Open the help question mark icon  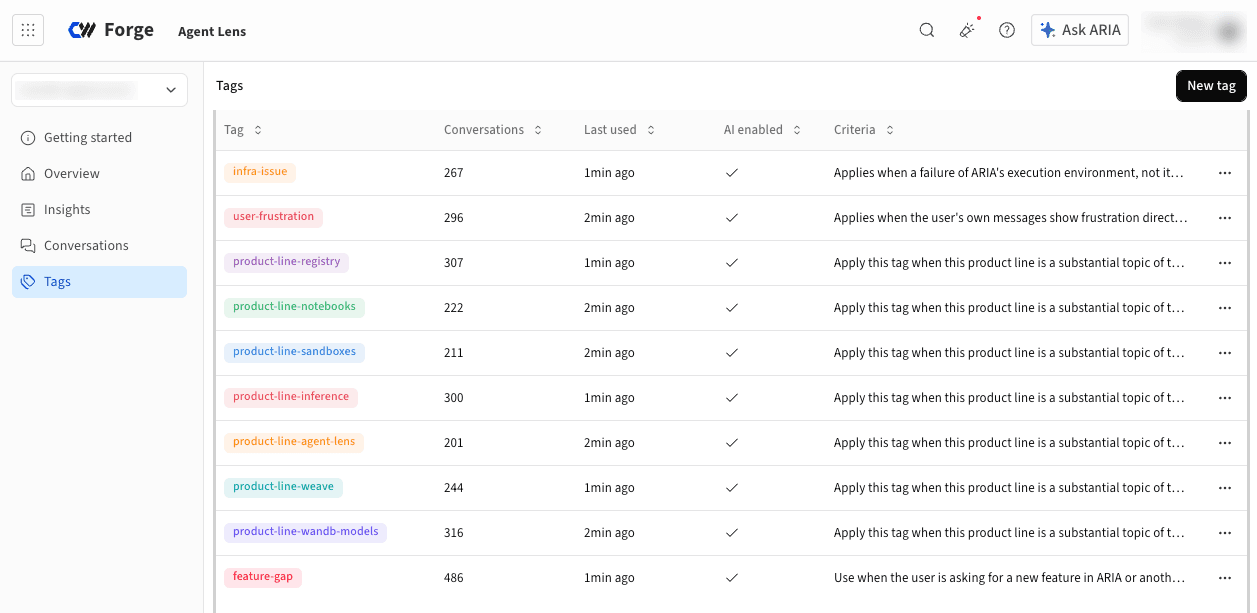[1007, 30]
